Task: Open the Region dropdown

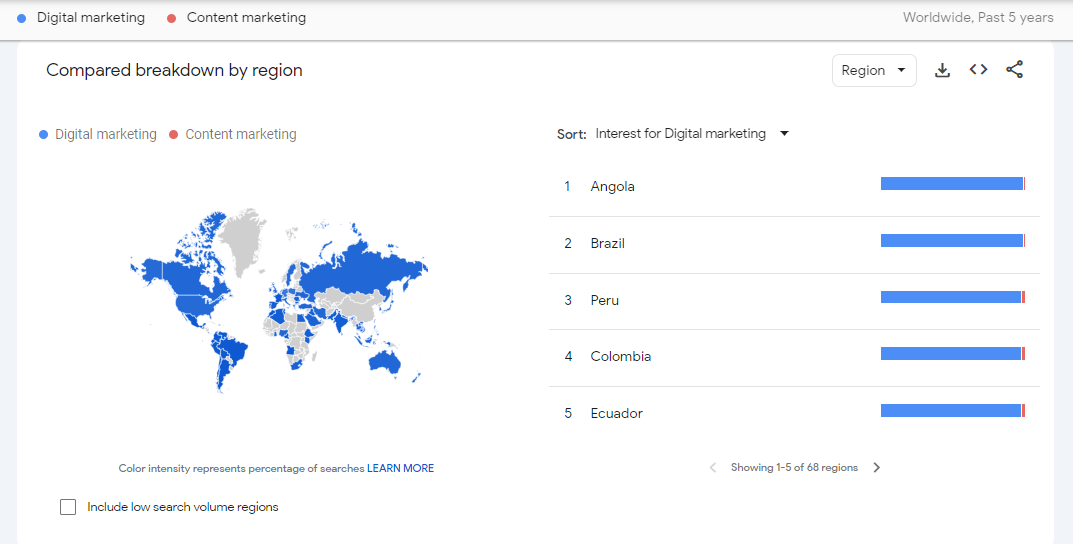Action: click(873, 70)
